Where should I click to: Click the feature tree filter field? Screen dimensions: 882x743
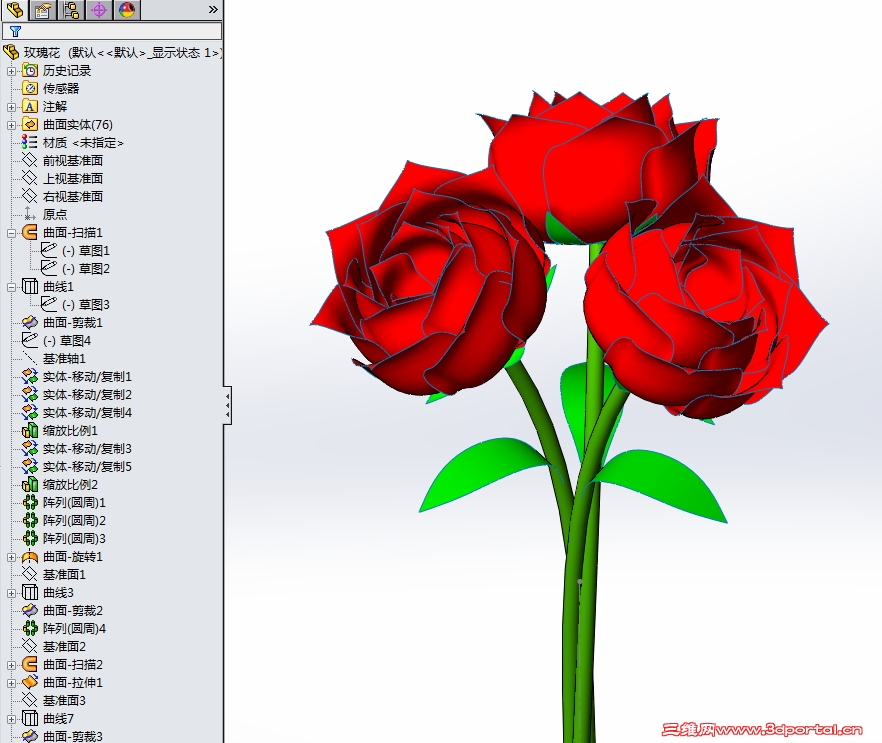pyautogui.click(x=112, y=31)
